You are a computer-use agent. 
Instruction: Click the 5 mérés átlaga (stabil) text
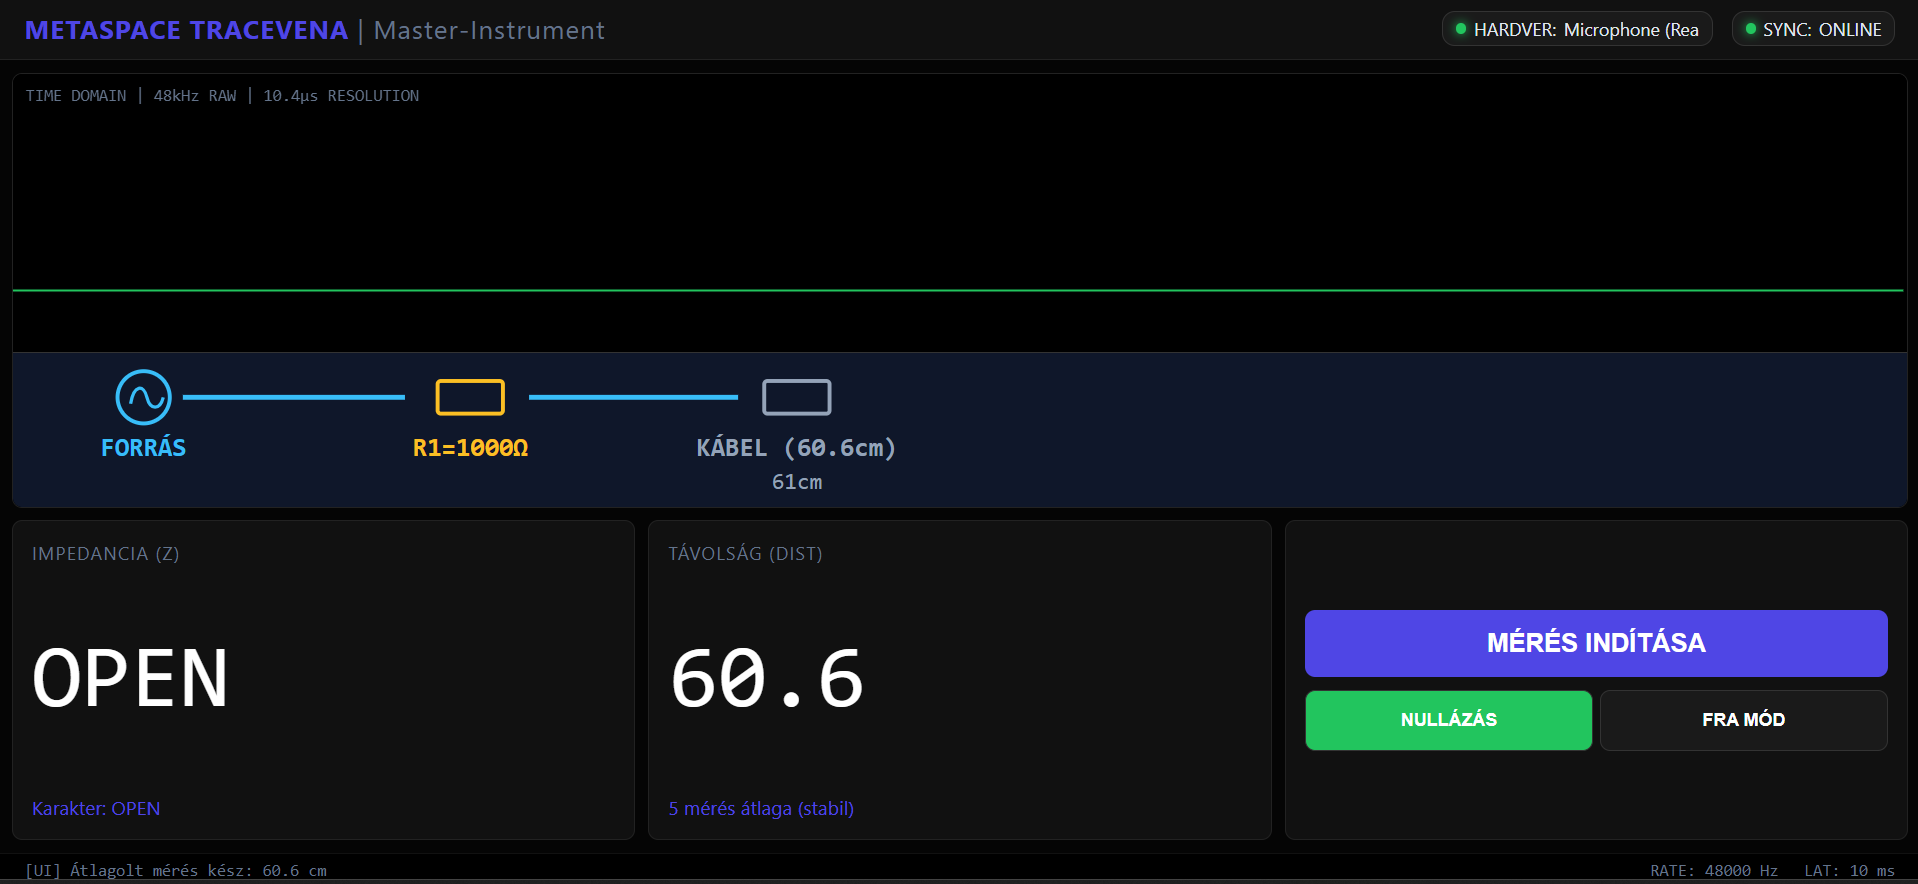[x=761, y=808]
